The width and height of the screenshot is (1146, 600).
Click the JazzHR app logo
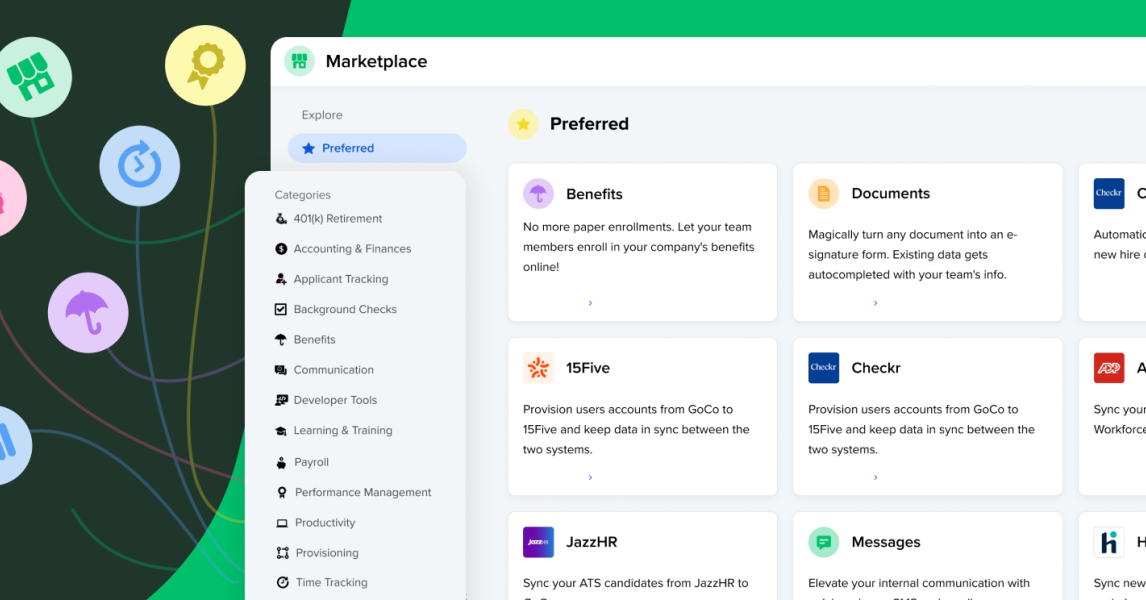click(538, 542)
